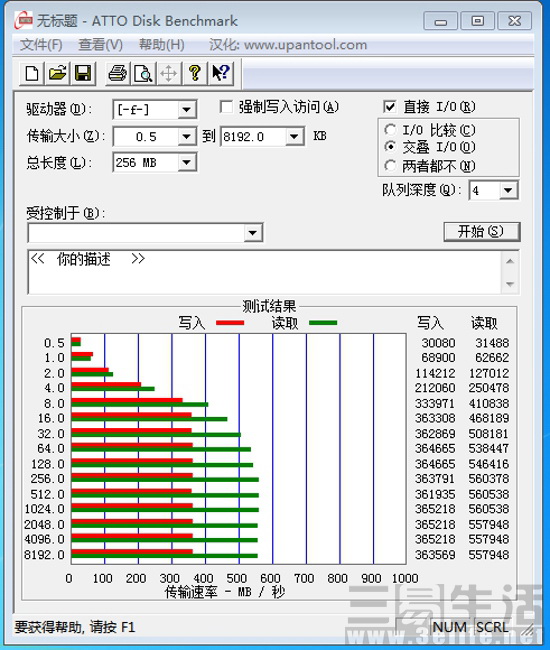The width and height of the screenshot is (550, 650).
Task: Open Print Preview magnifier icon
Action: [x=143, y=74]
